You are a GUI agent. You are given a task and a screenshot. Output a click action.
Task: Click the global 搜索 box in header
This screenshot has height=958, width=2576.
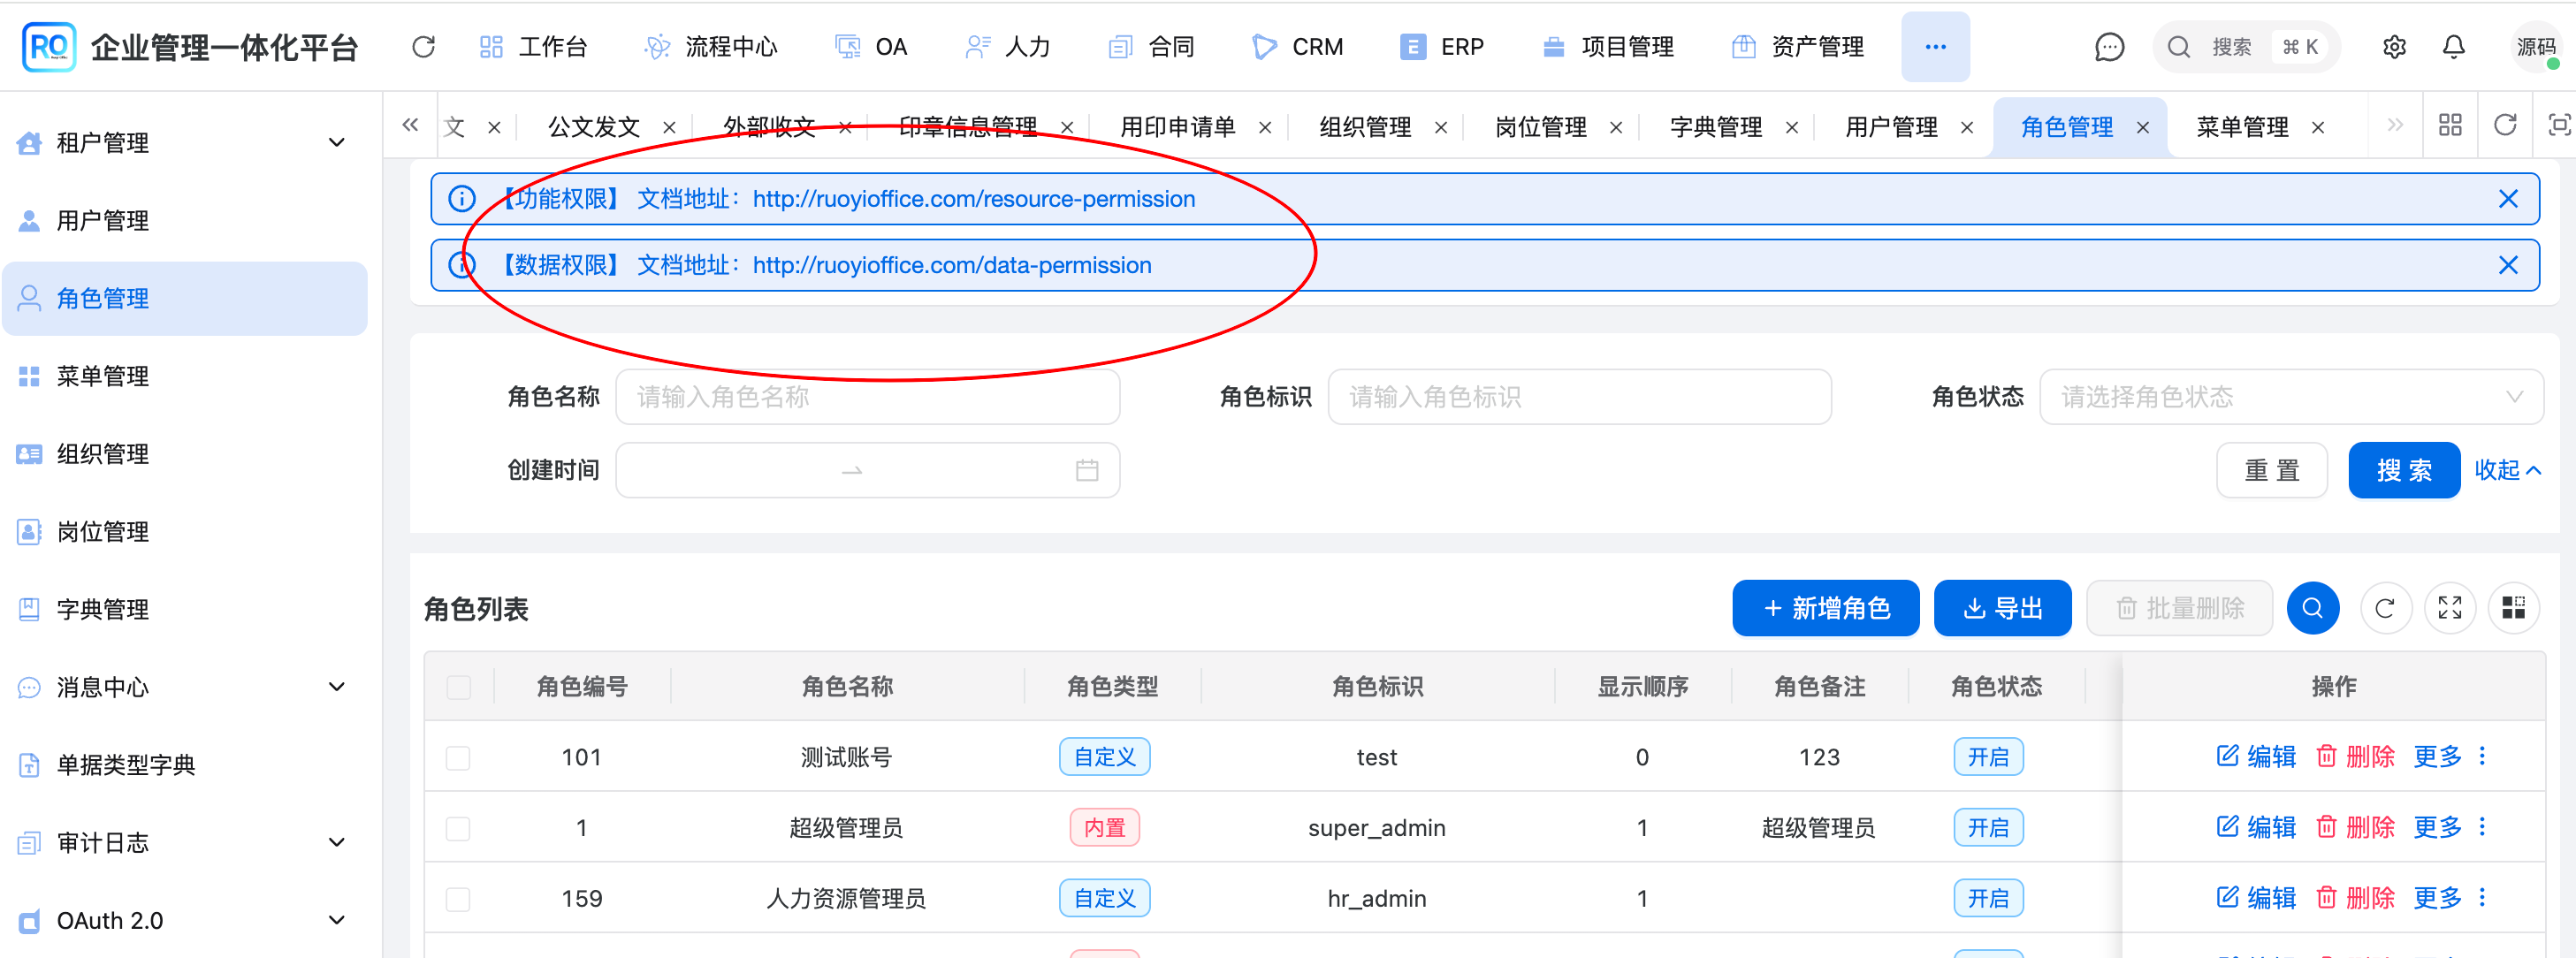2245,47
